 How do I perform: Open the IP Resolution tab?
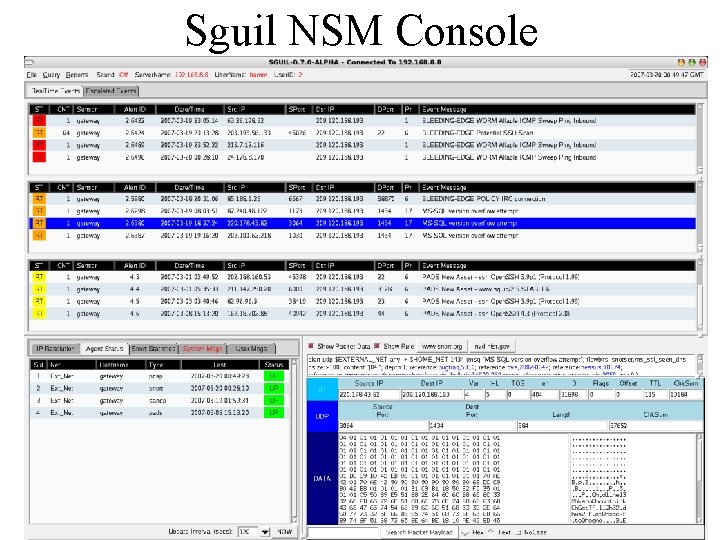(55, 349)
